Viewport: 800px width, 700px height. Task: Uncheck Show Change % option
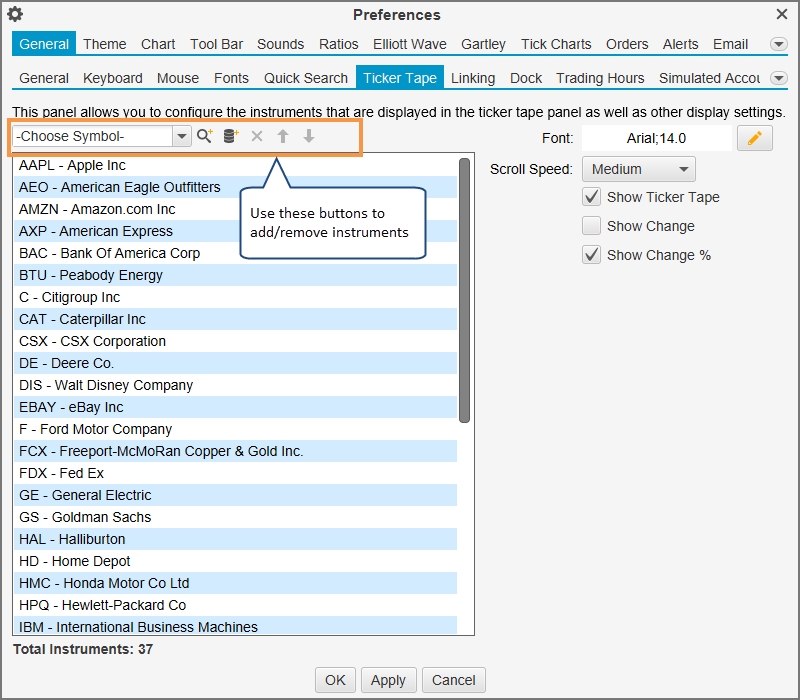tap(592, 255)
